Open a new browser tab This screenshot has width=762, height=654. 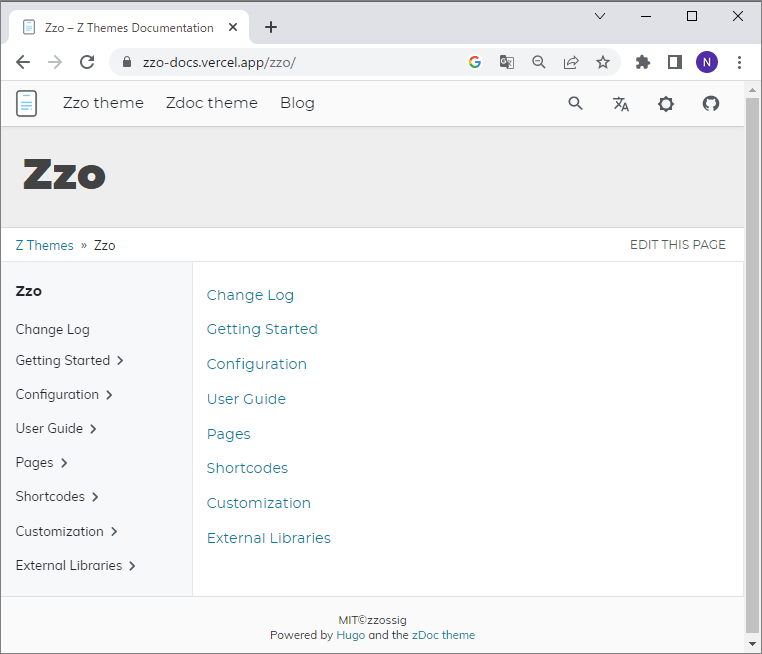click(271, 27)
